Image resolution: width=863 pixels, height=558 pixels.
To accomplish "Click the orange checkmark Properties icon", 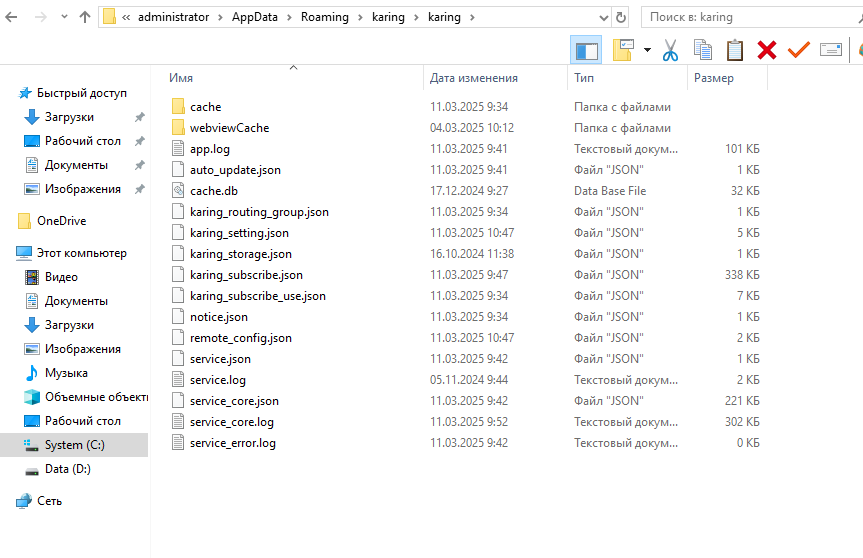I will click(799, 50).
